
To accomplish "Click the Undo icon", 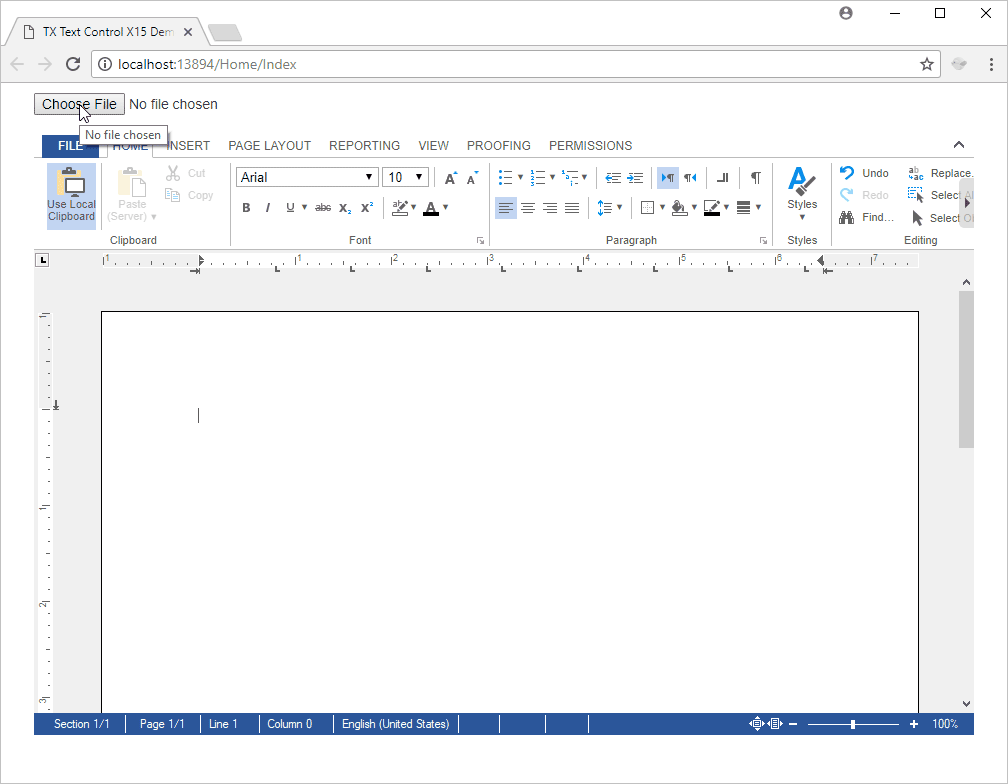I will tap(847, 172).
